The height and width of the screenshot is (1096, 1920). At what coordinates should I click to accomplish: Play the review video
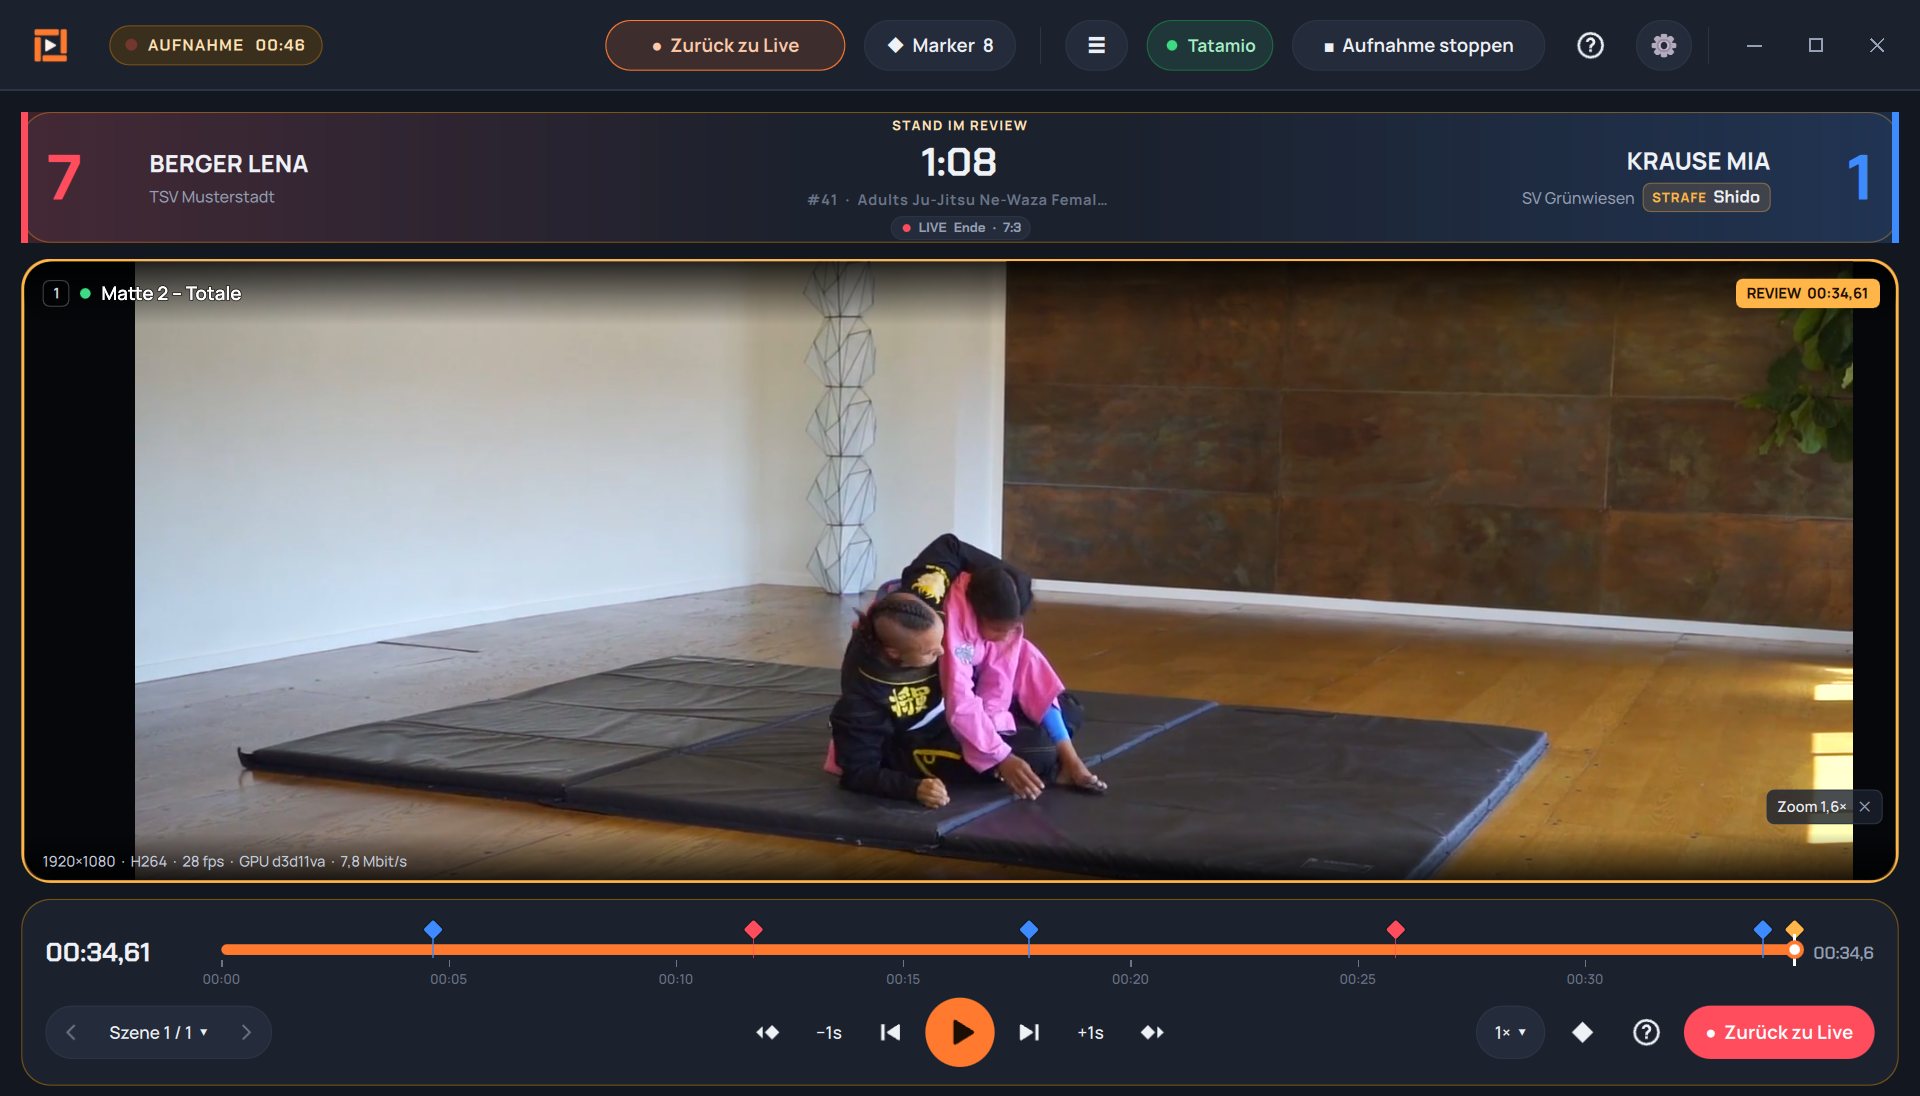(959, 1032)
